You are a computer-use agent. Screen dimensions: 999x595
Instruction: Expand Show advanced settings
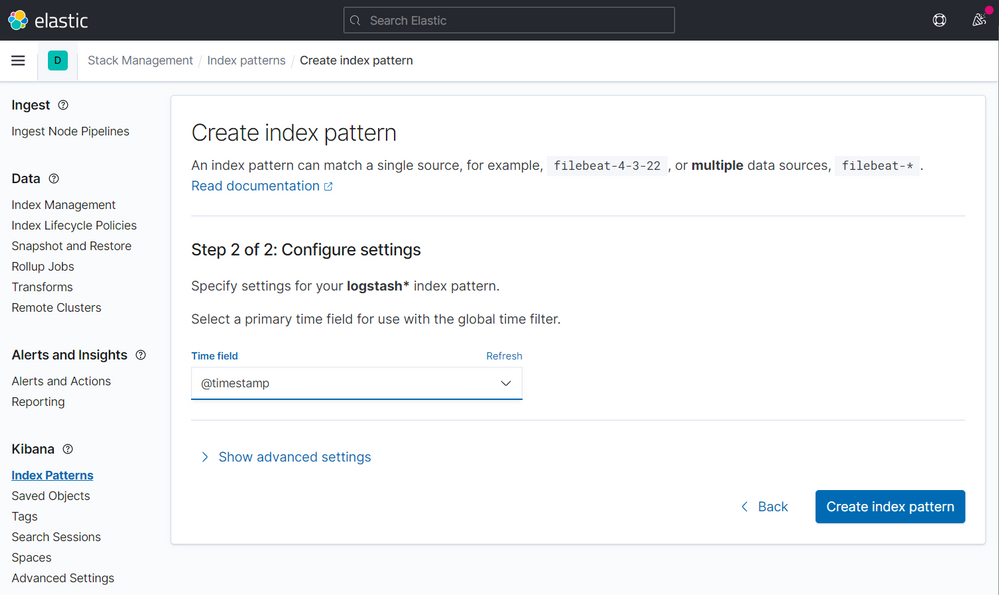pyautogui.click(x=286, y=457)
